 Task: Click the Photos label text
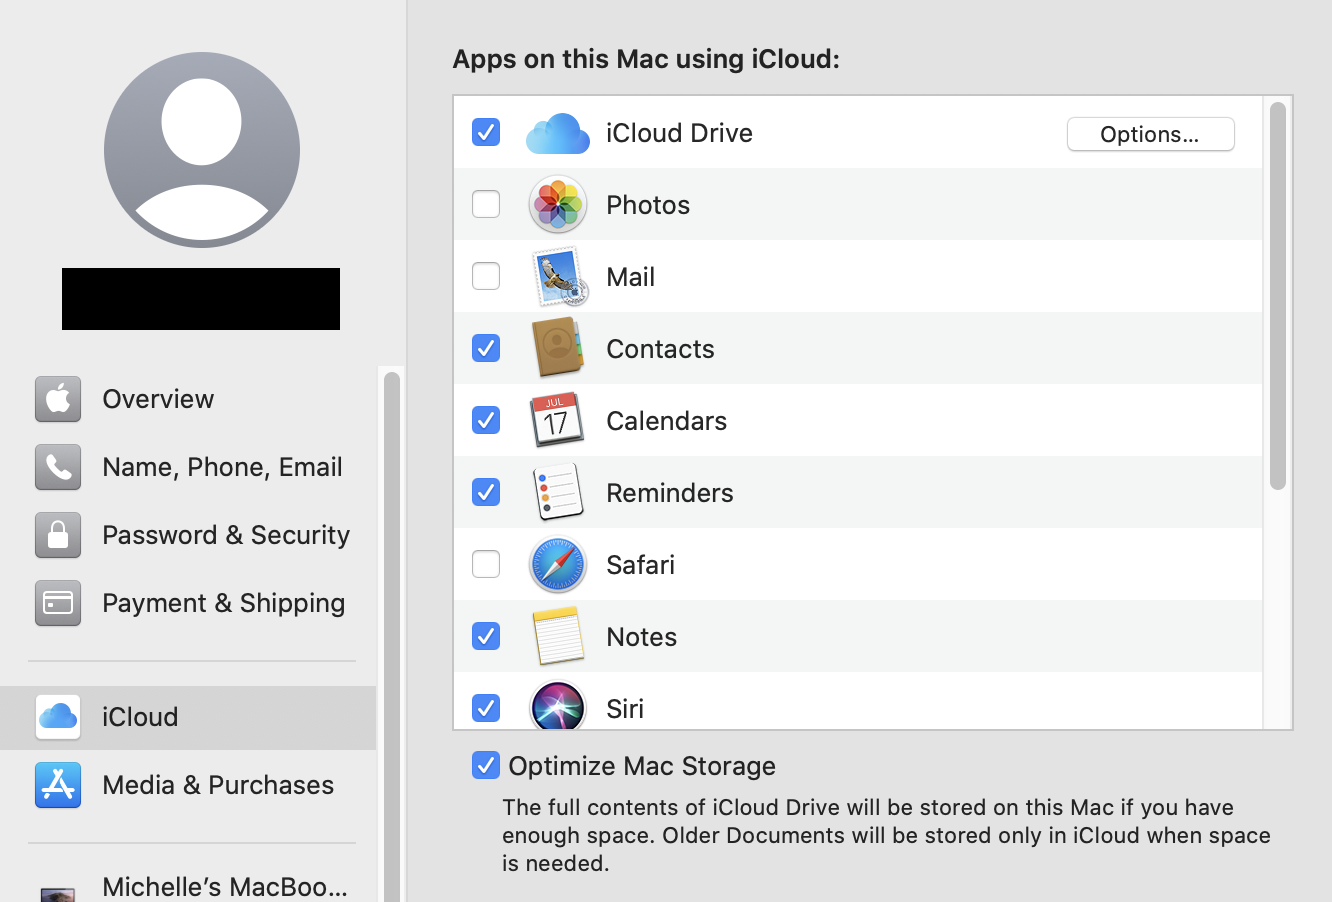tap(648, 205)
